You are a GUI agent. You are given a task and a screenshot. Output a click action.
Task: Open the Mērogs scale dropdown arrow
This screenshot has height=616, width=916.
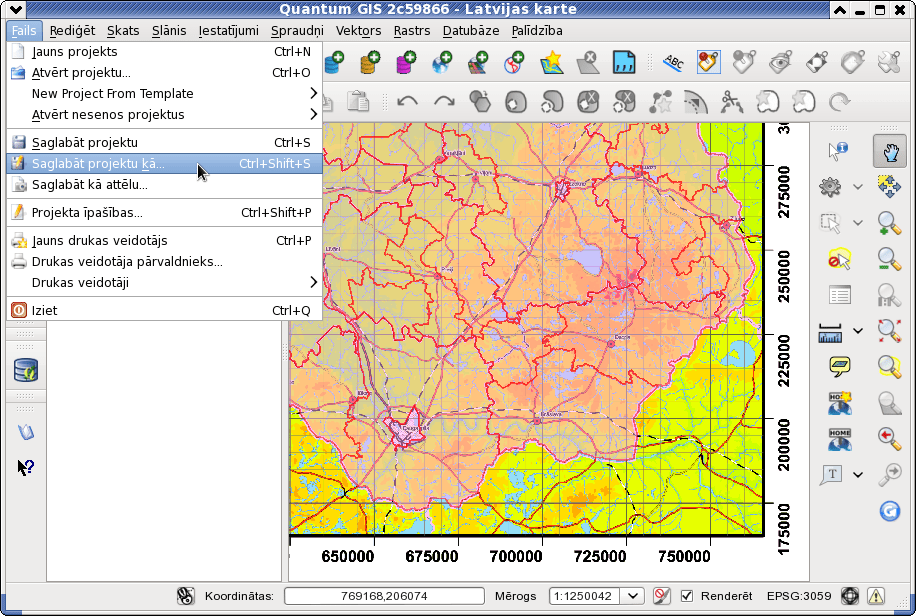tap(633, 596)
